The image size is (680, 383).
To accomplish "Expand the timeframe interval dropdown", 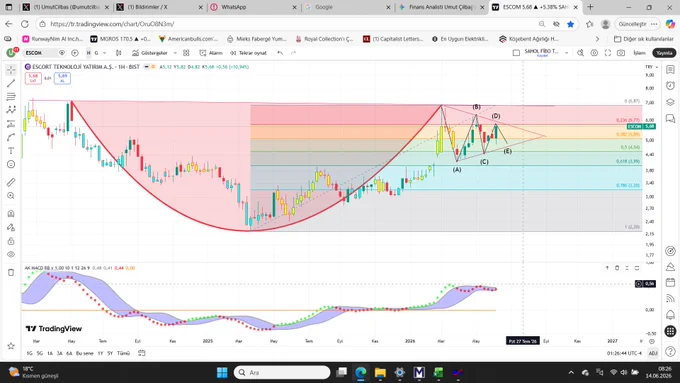I will (105, 53).
